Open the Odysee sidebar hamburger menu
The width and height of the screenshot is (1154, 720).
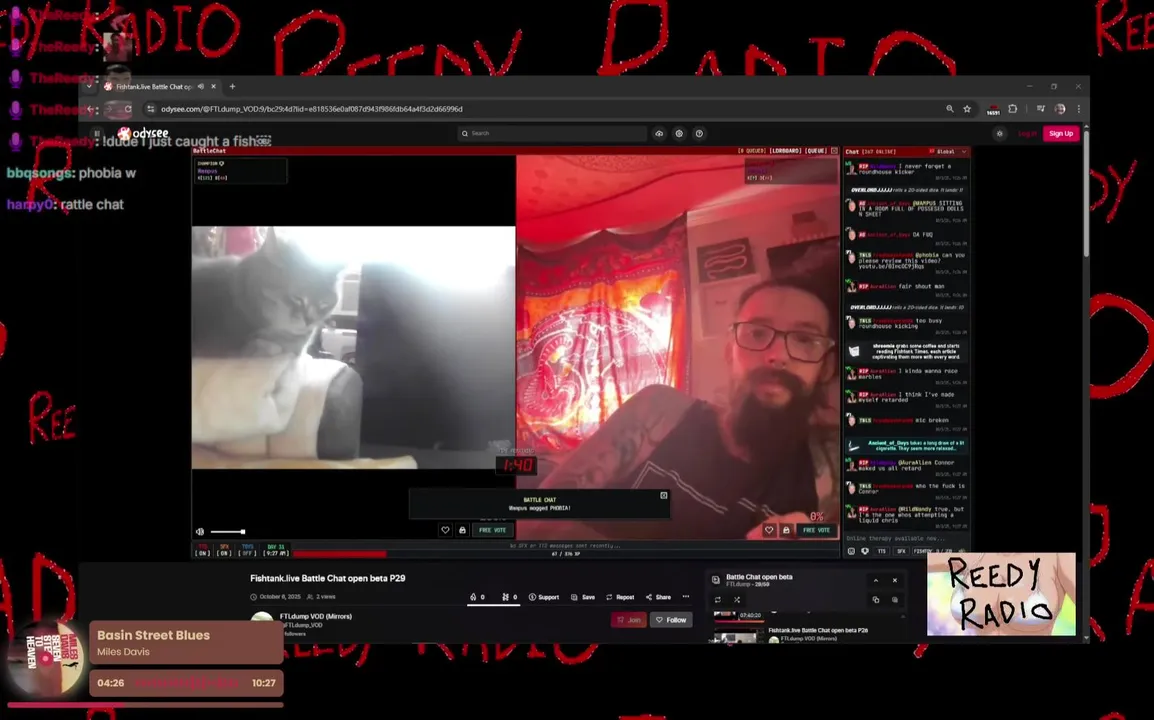pyautogui.click(x=96, y=133)
